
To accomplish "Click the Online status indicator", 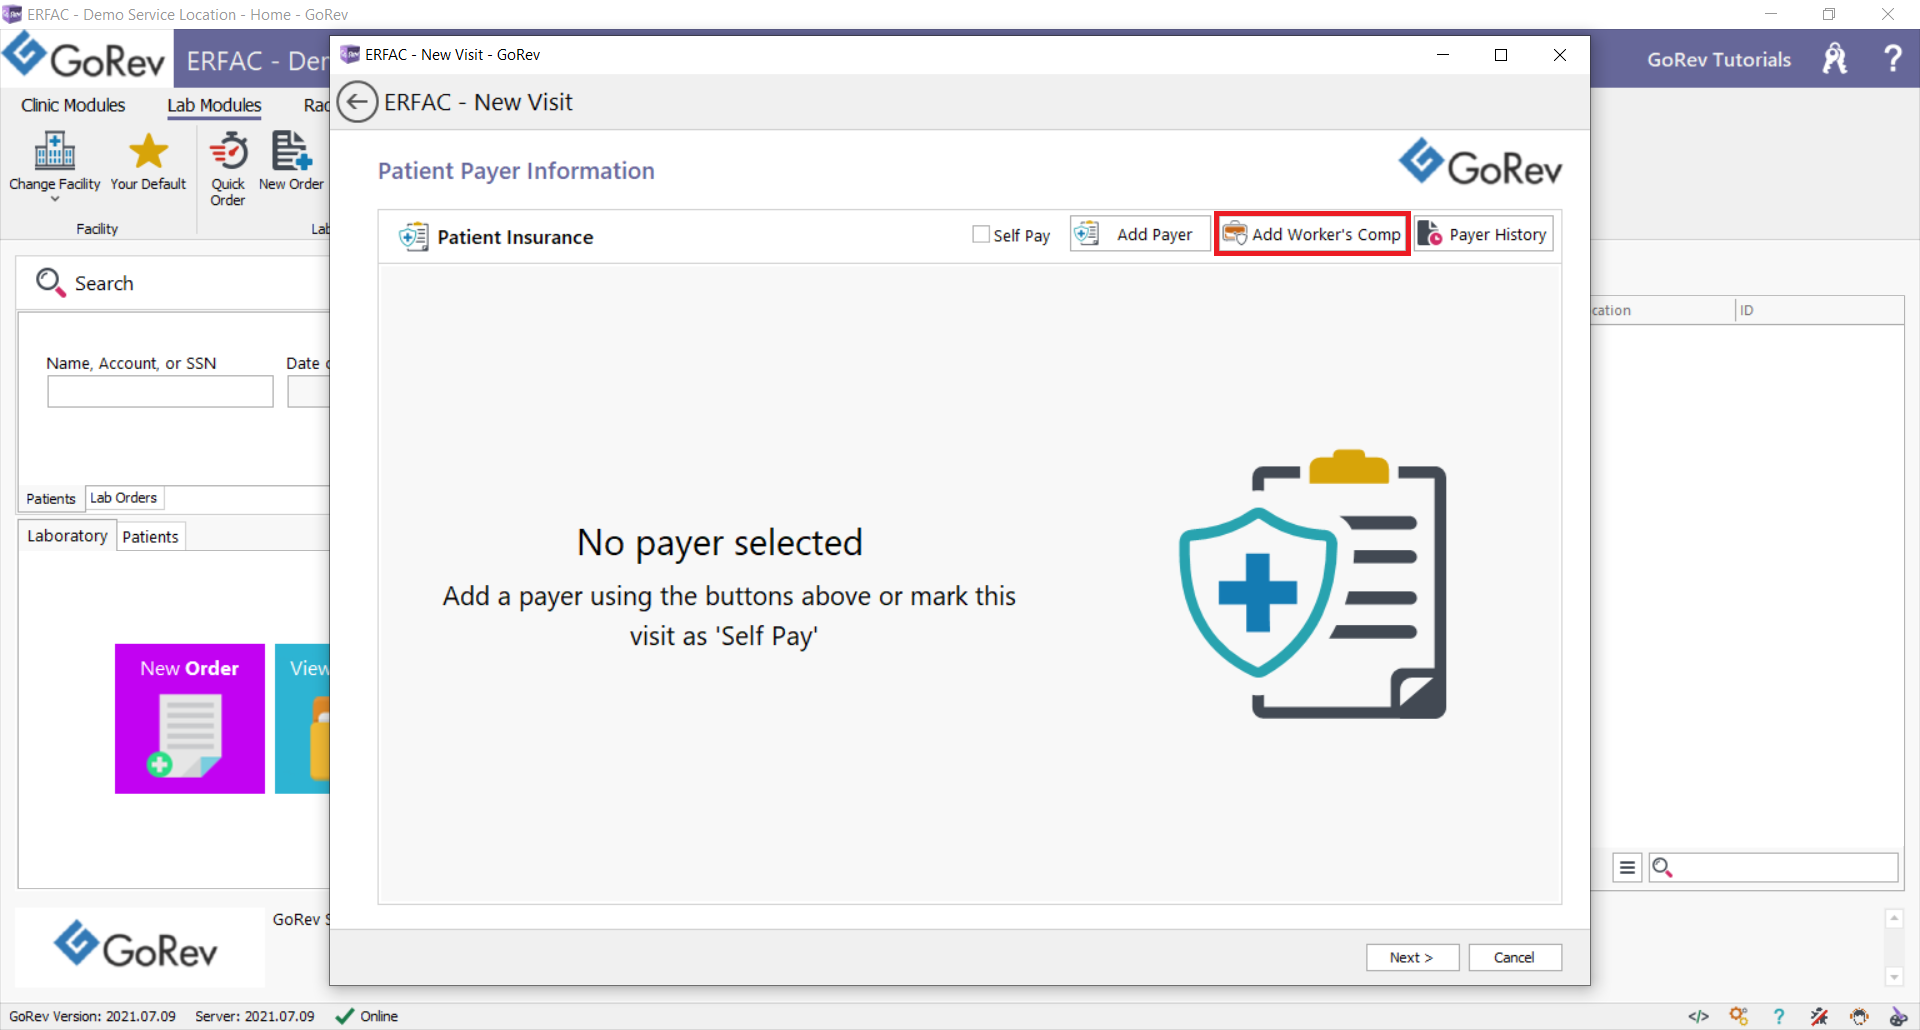I will pos(366,1016).
